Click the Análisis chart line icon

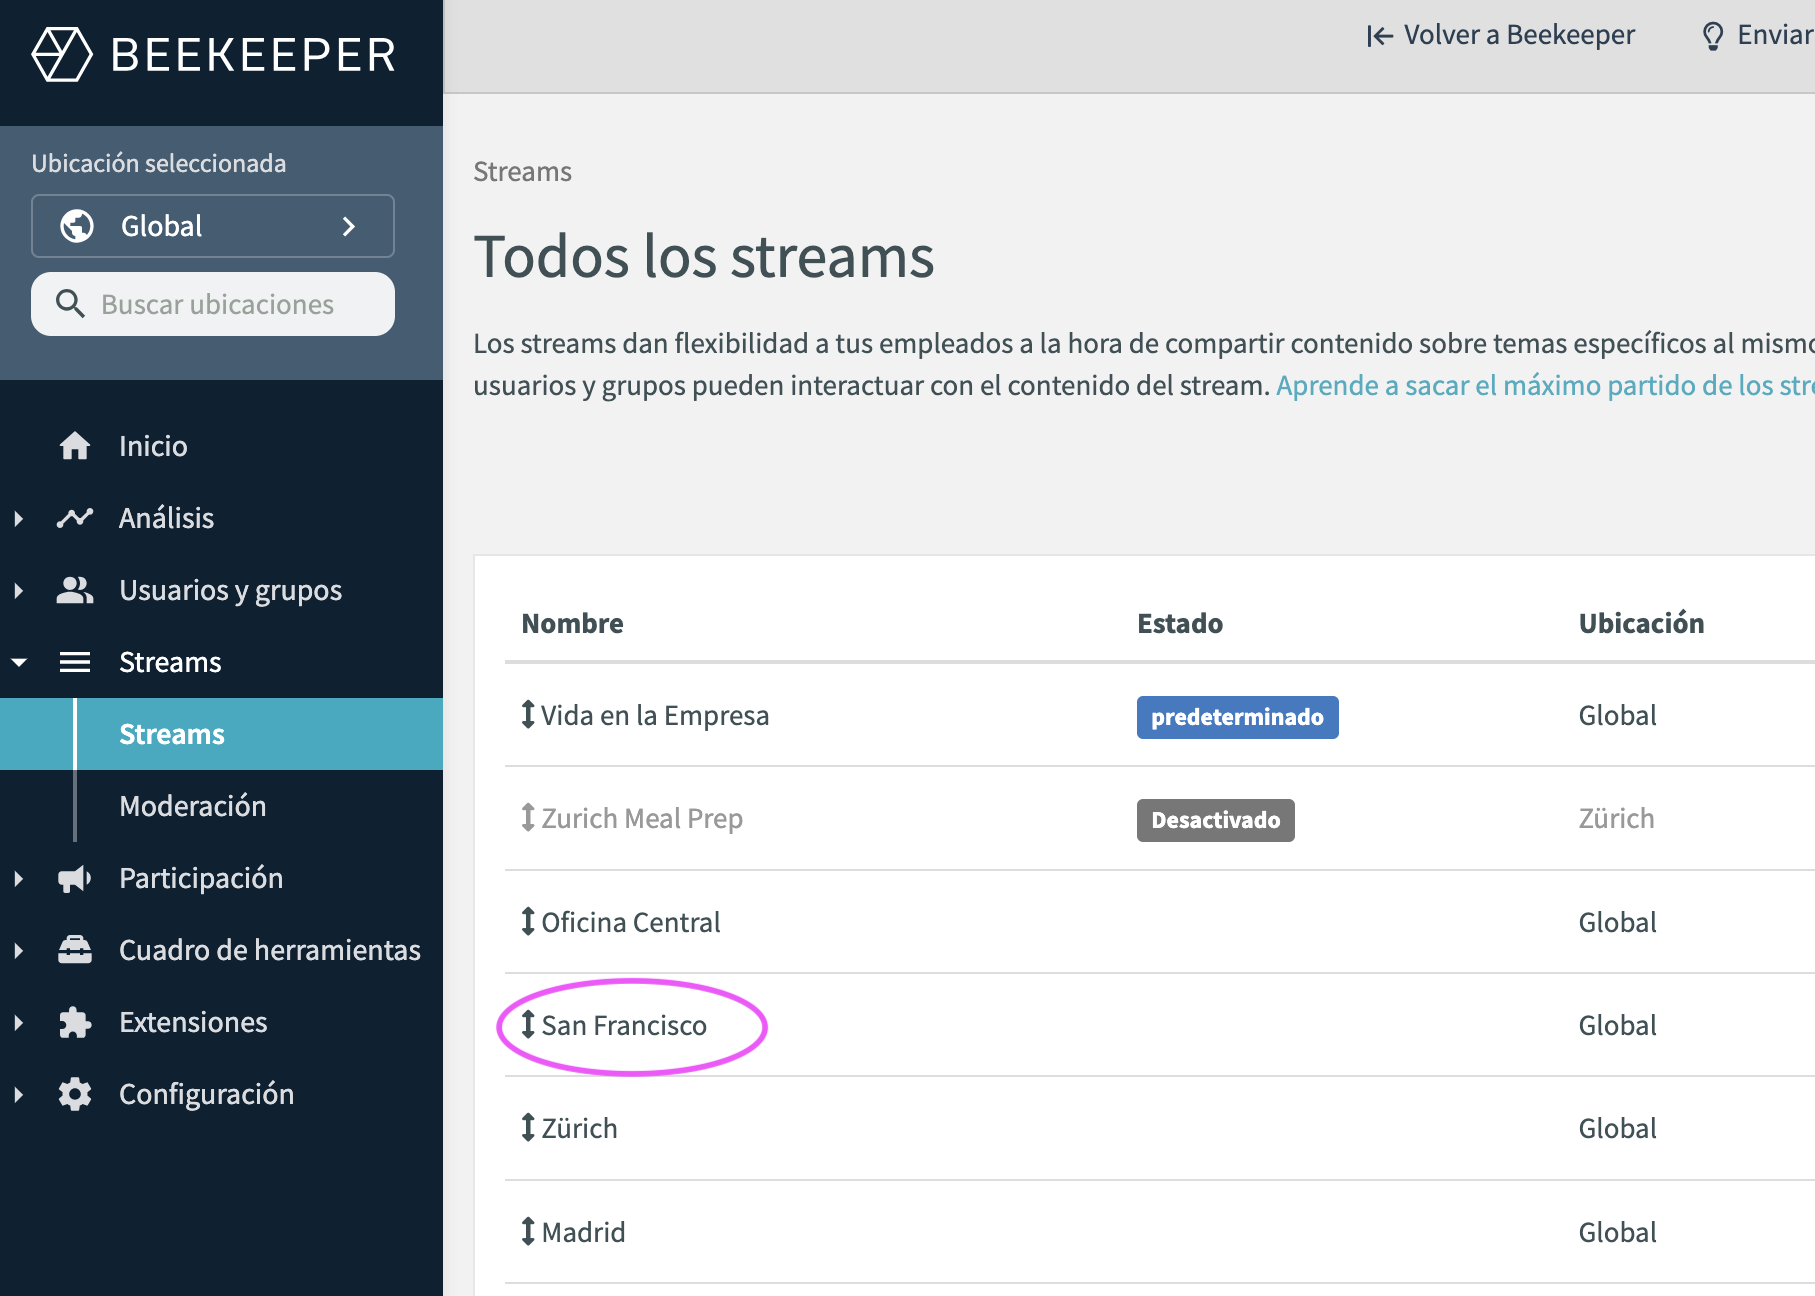(75, 518)
